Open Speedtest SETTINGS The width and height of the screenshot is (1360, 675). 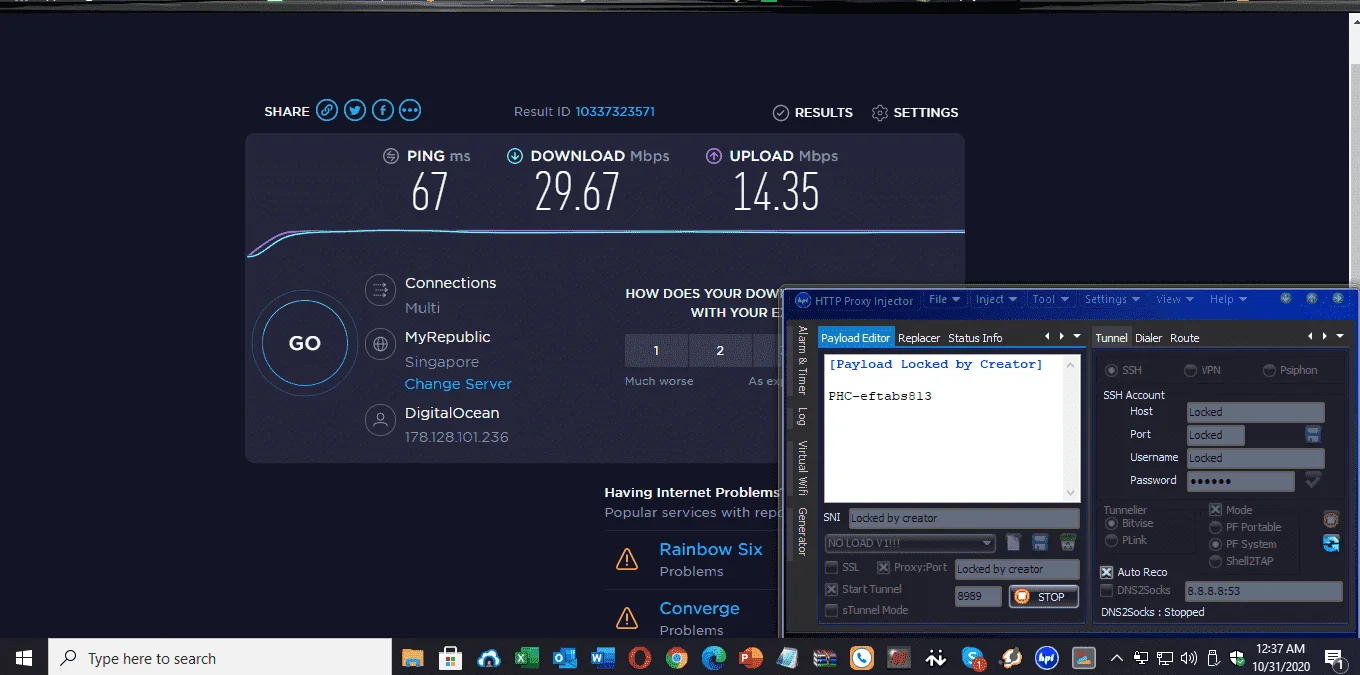tap(915, 113)
